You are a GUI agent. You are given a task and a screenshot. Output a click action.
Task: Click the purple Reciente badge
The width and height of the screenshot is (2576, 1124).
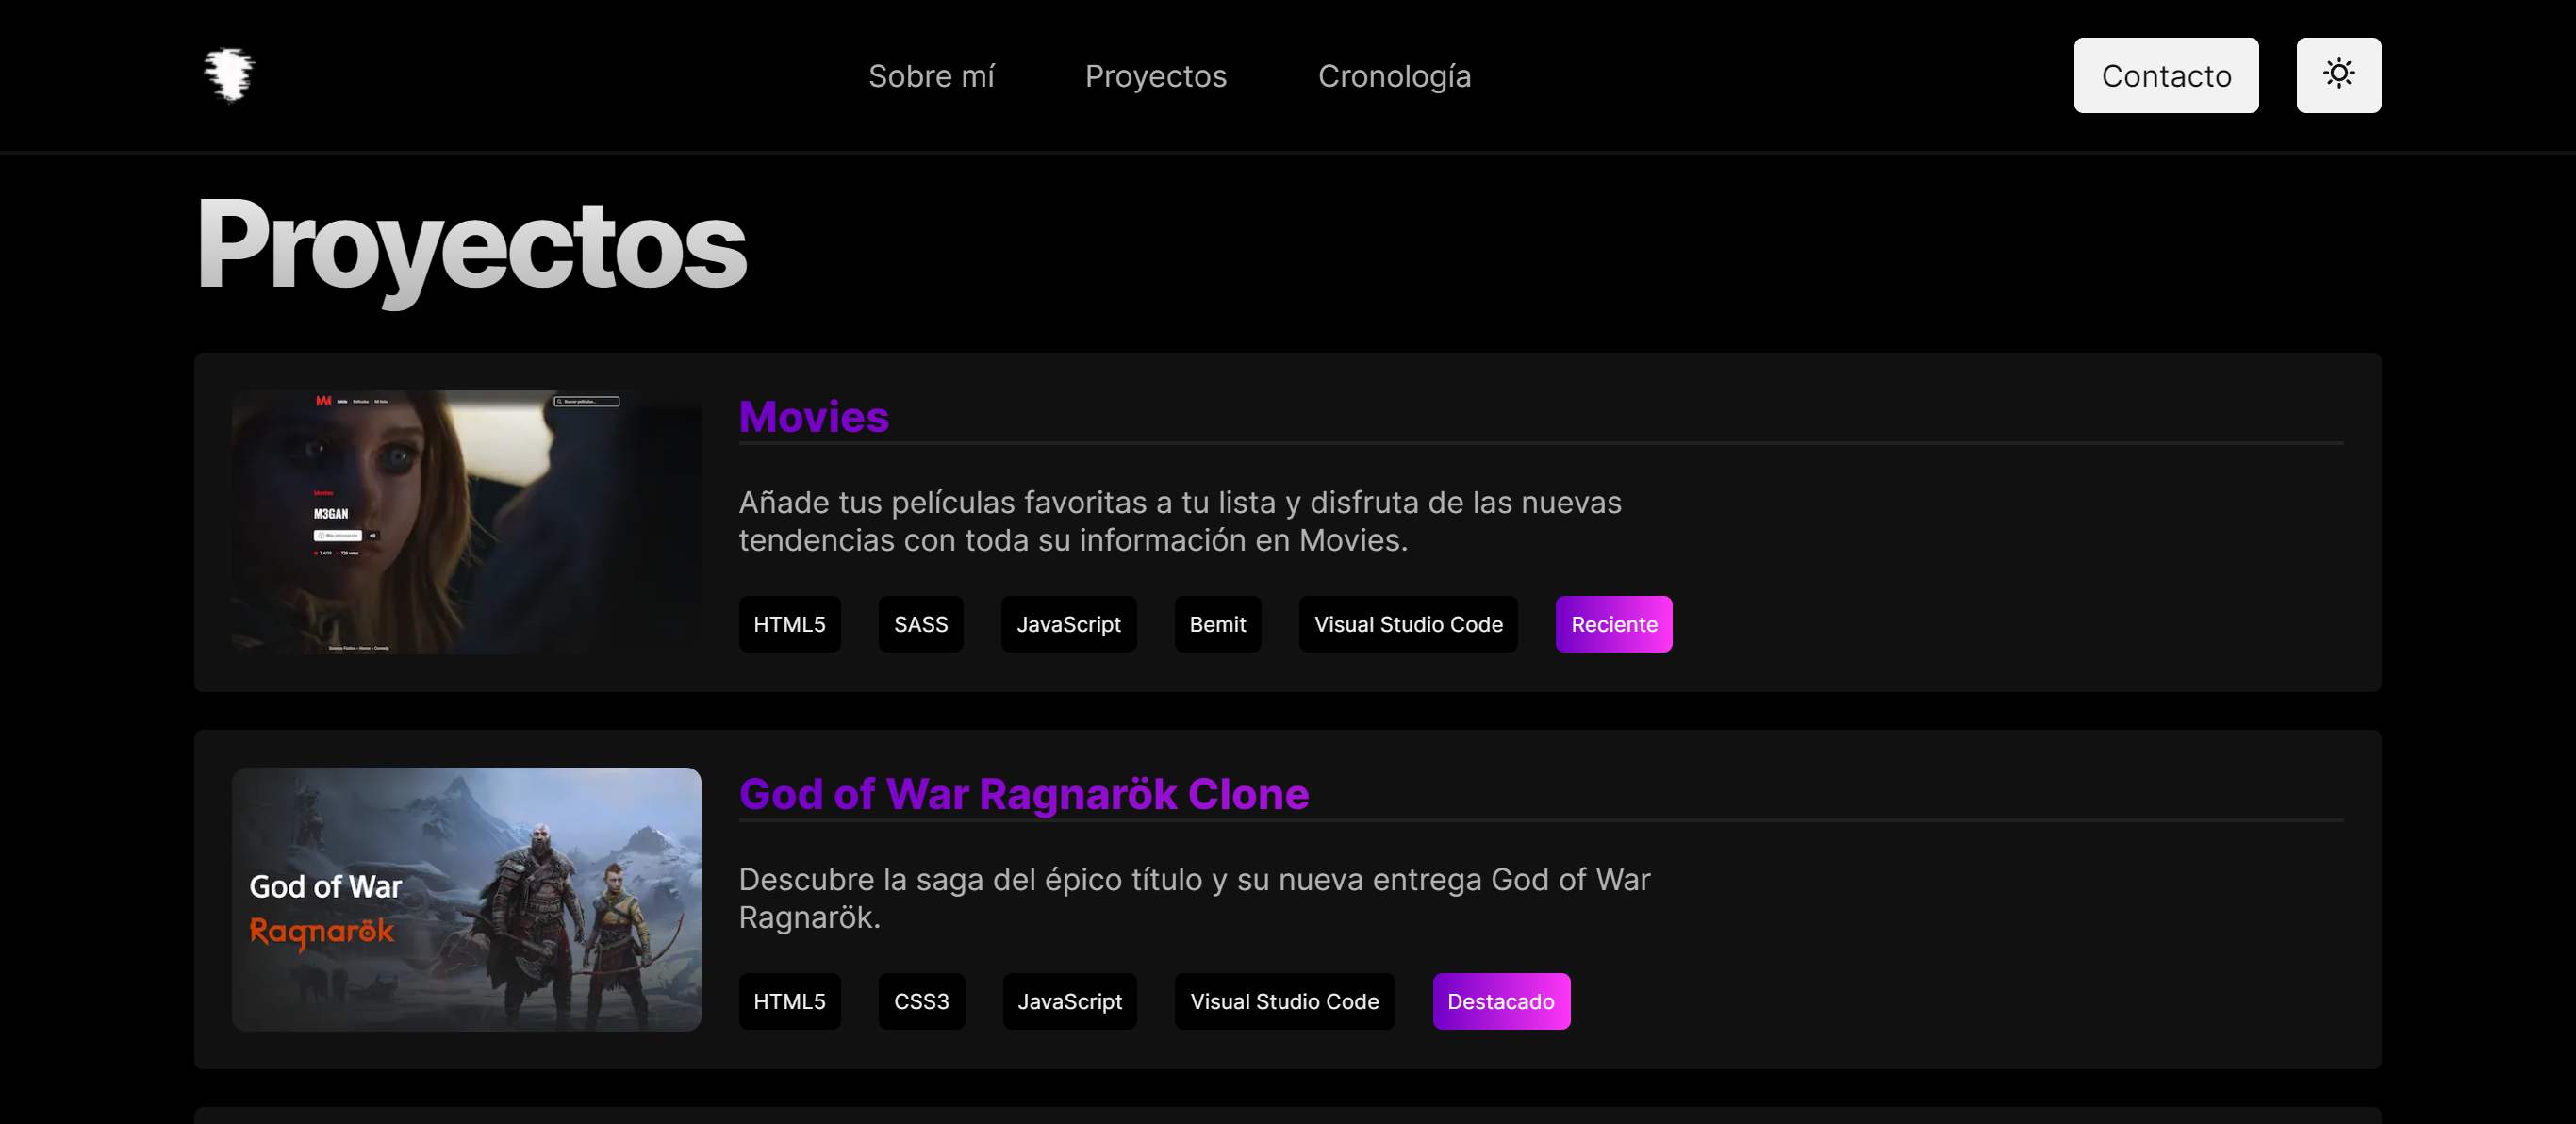[1612, 624]
